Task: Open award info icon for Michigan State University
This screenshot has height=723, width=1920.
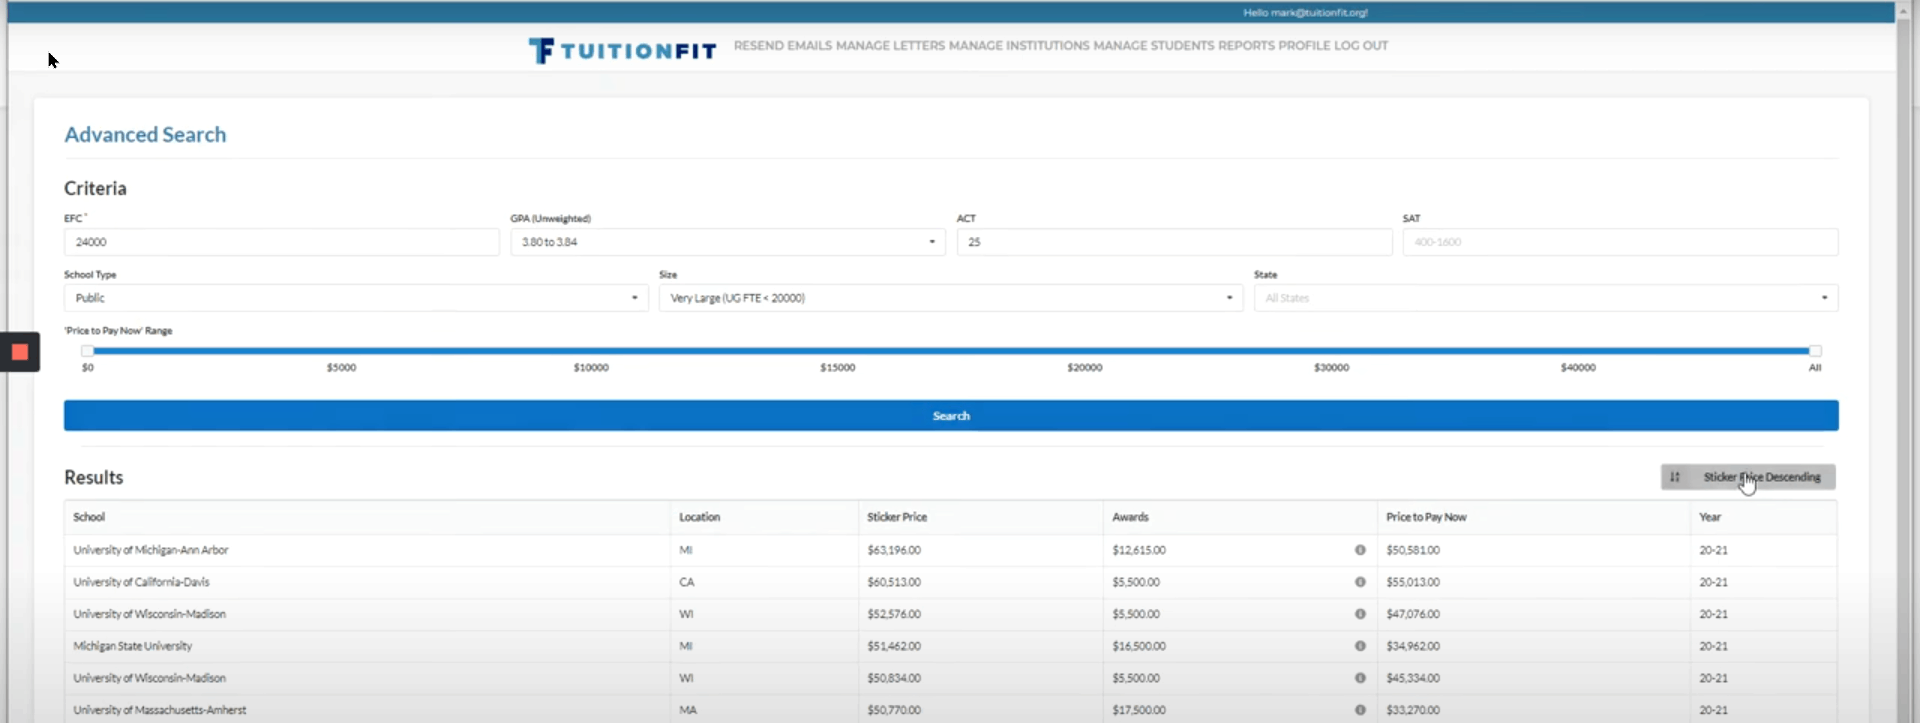Action: click(1360, 646)
